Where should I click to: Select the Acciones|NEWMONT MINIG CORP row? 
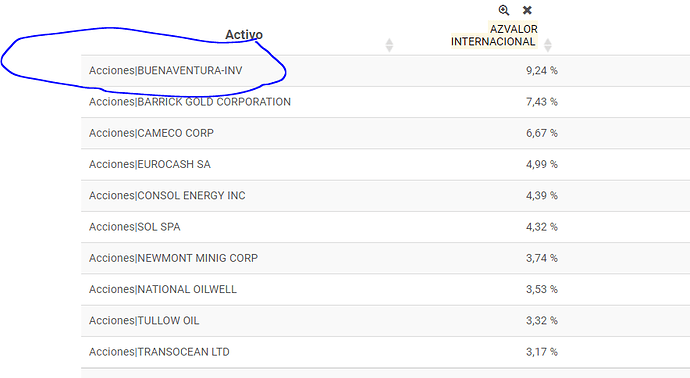385,258
